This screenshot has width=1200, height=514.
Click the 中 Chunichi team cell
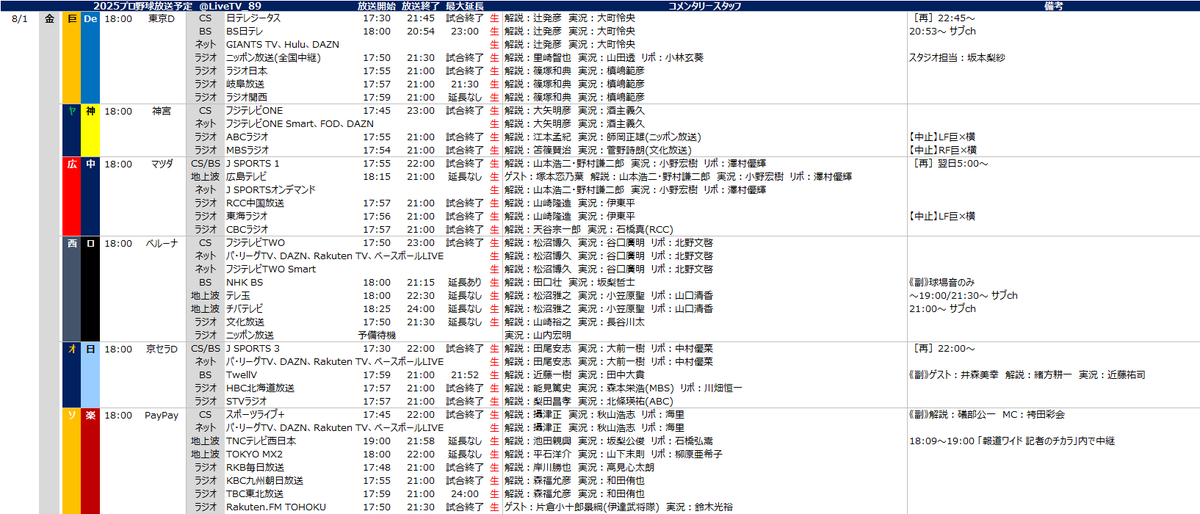tap(90, 195)
